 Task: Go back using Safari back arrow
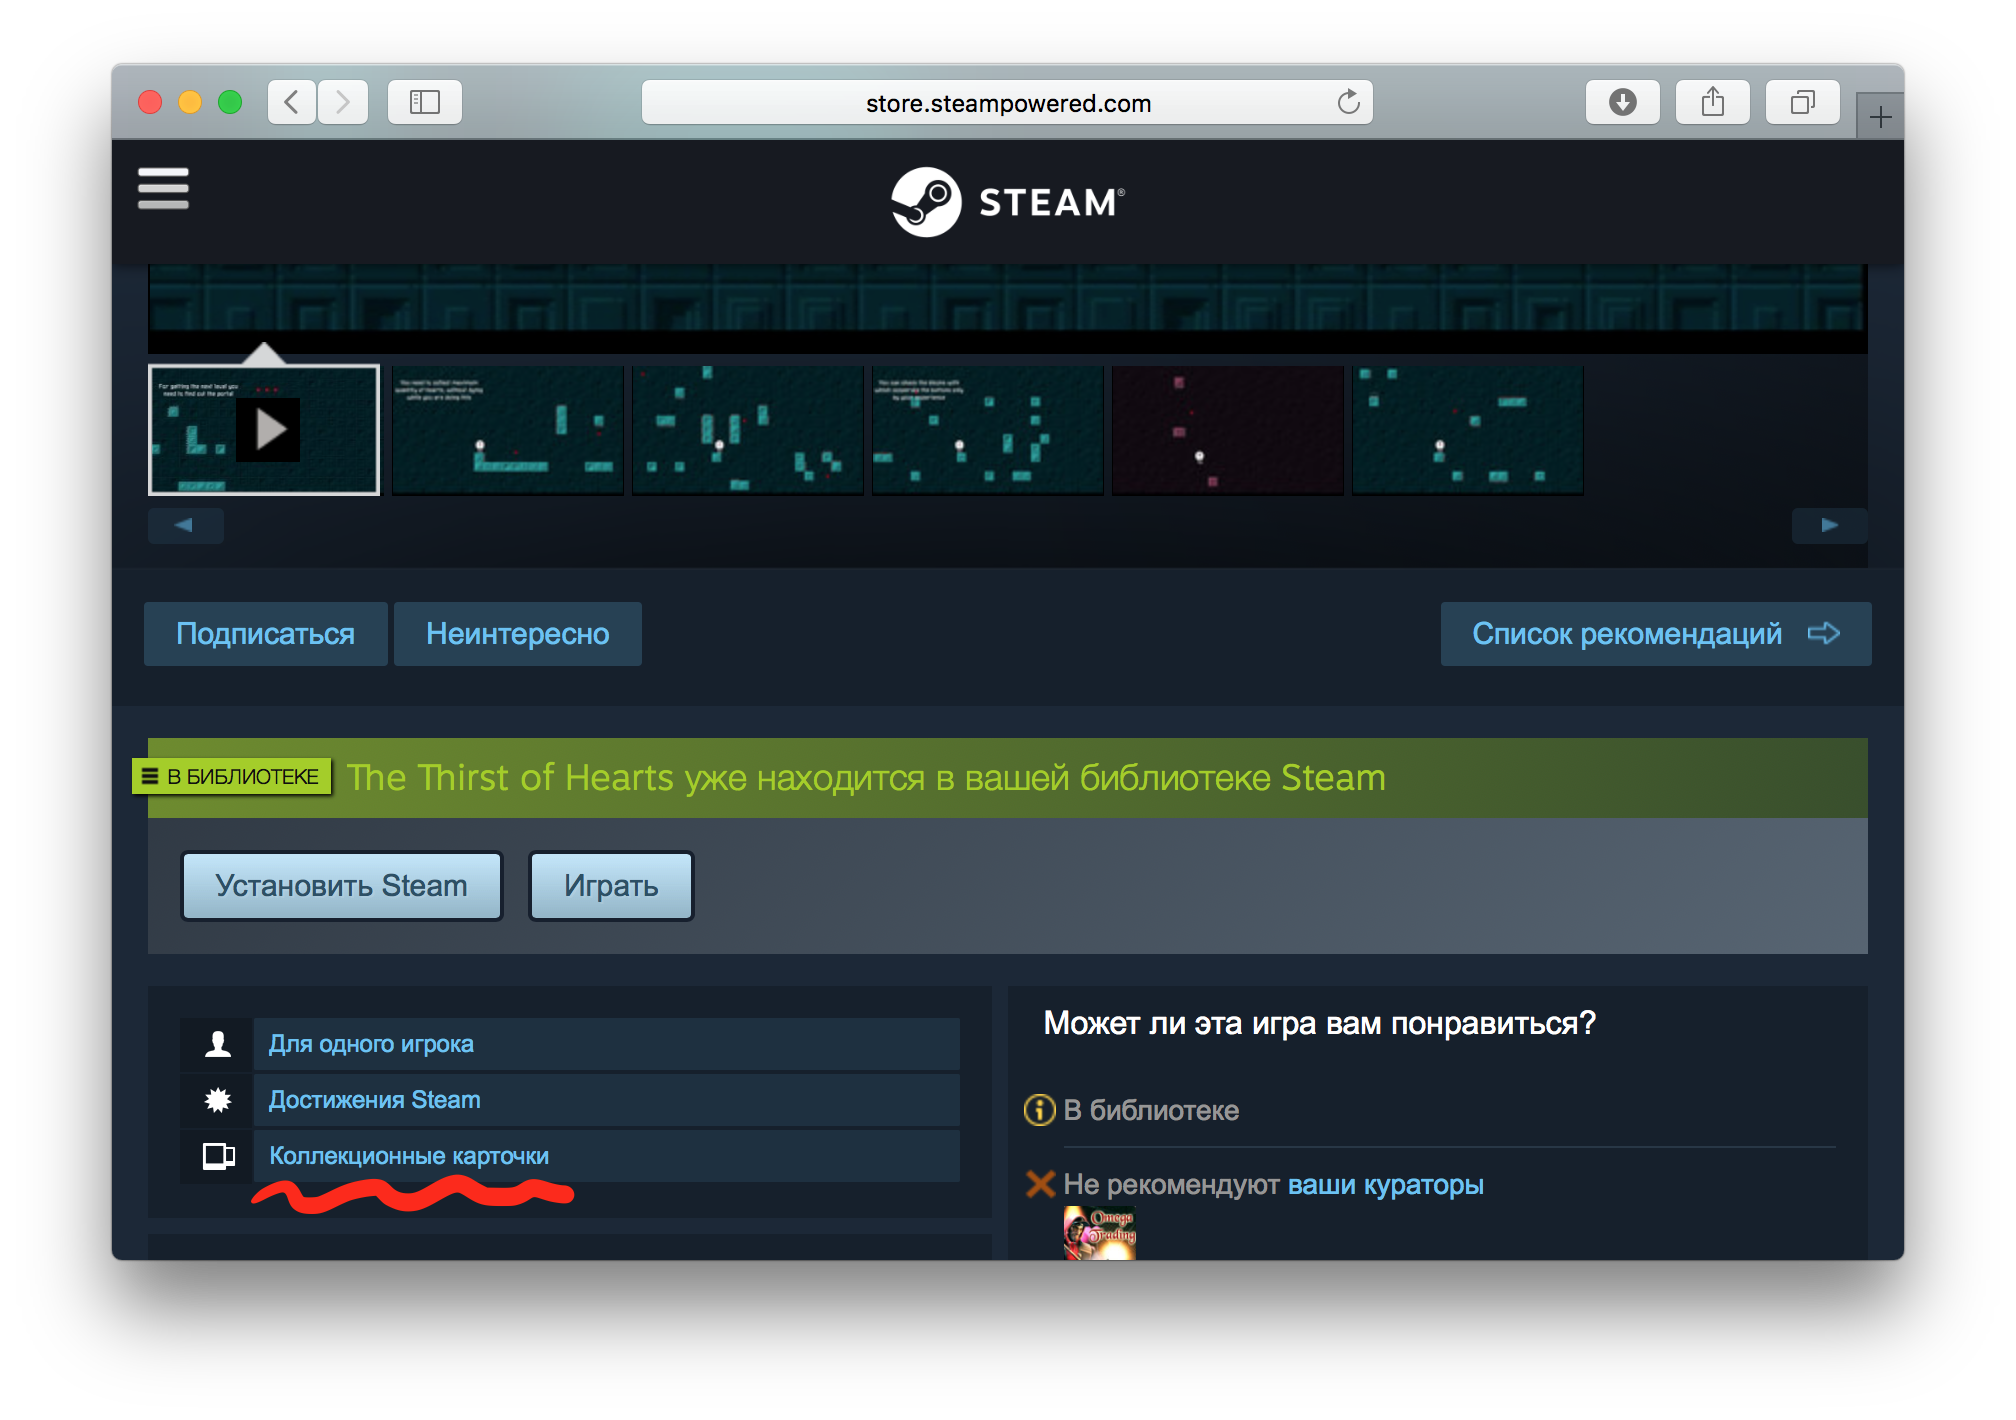pos(292,102)
